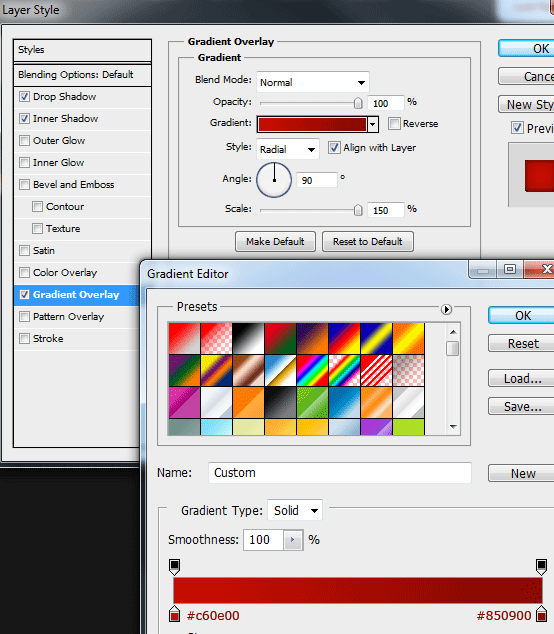Open the Smoothness slider popup arrow
554x634 pixels.
(x=293, y=540)
